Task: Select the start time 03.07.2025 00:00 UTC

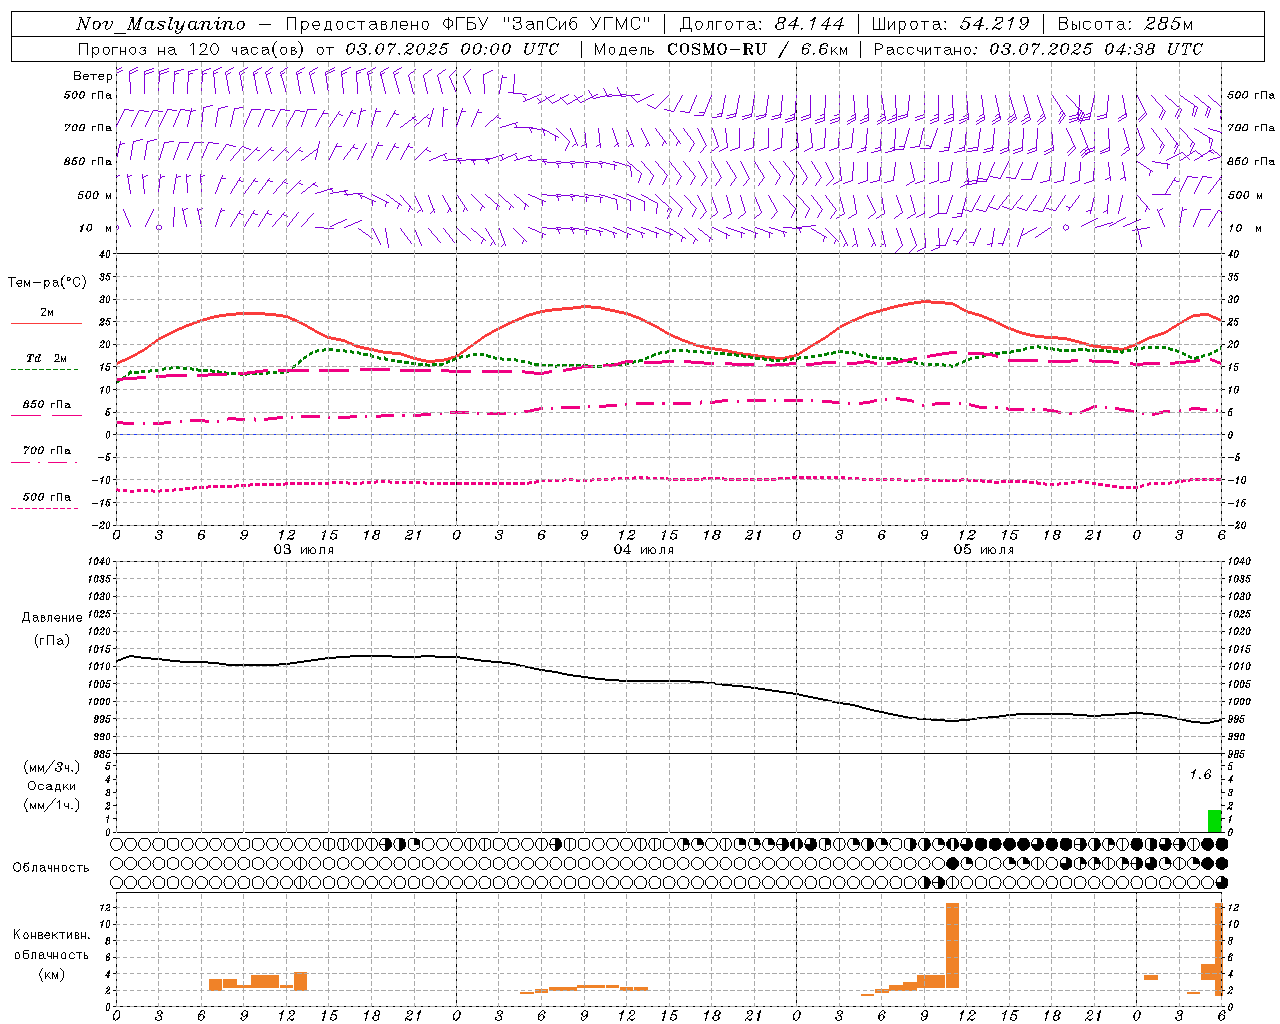Action: [452, 48]
